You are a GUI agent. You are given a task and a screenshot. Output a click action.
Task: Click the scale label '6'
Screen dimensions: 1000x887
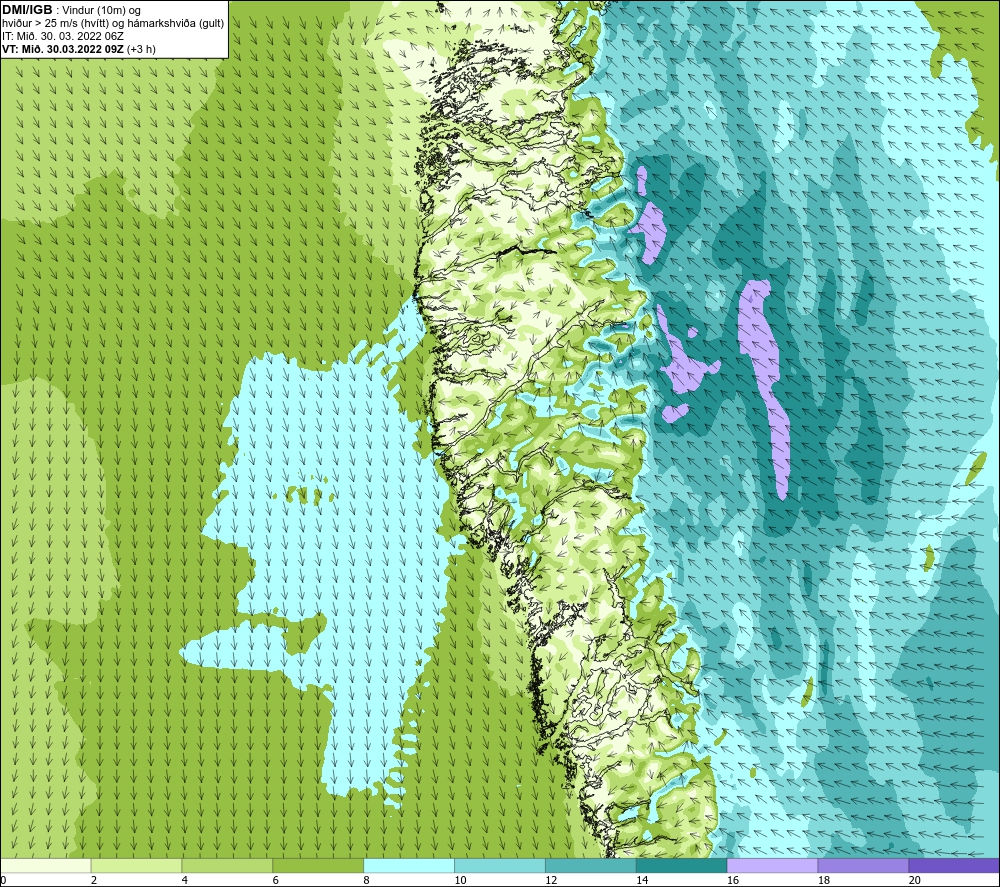pos(276,880)
